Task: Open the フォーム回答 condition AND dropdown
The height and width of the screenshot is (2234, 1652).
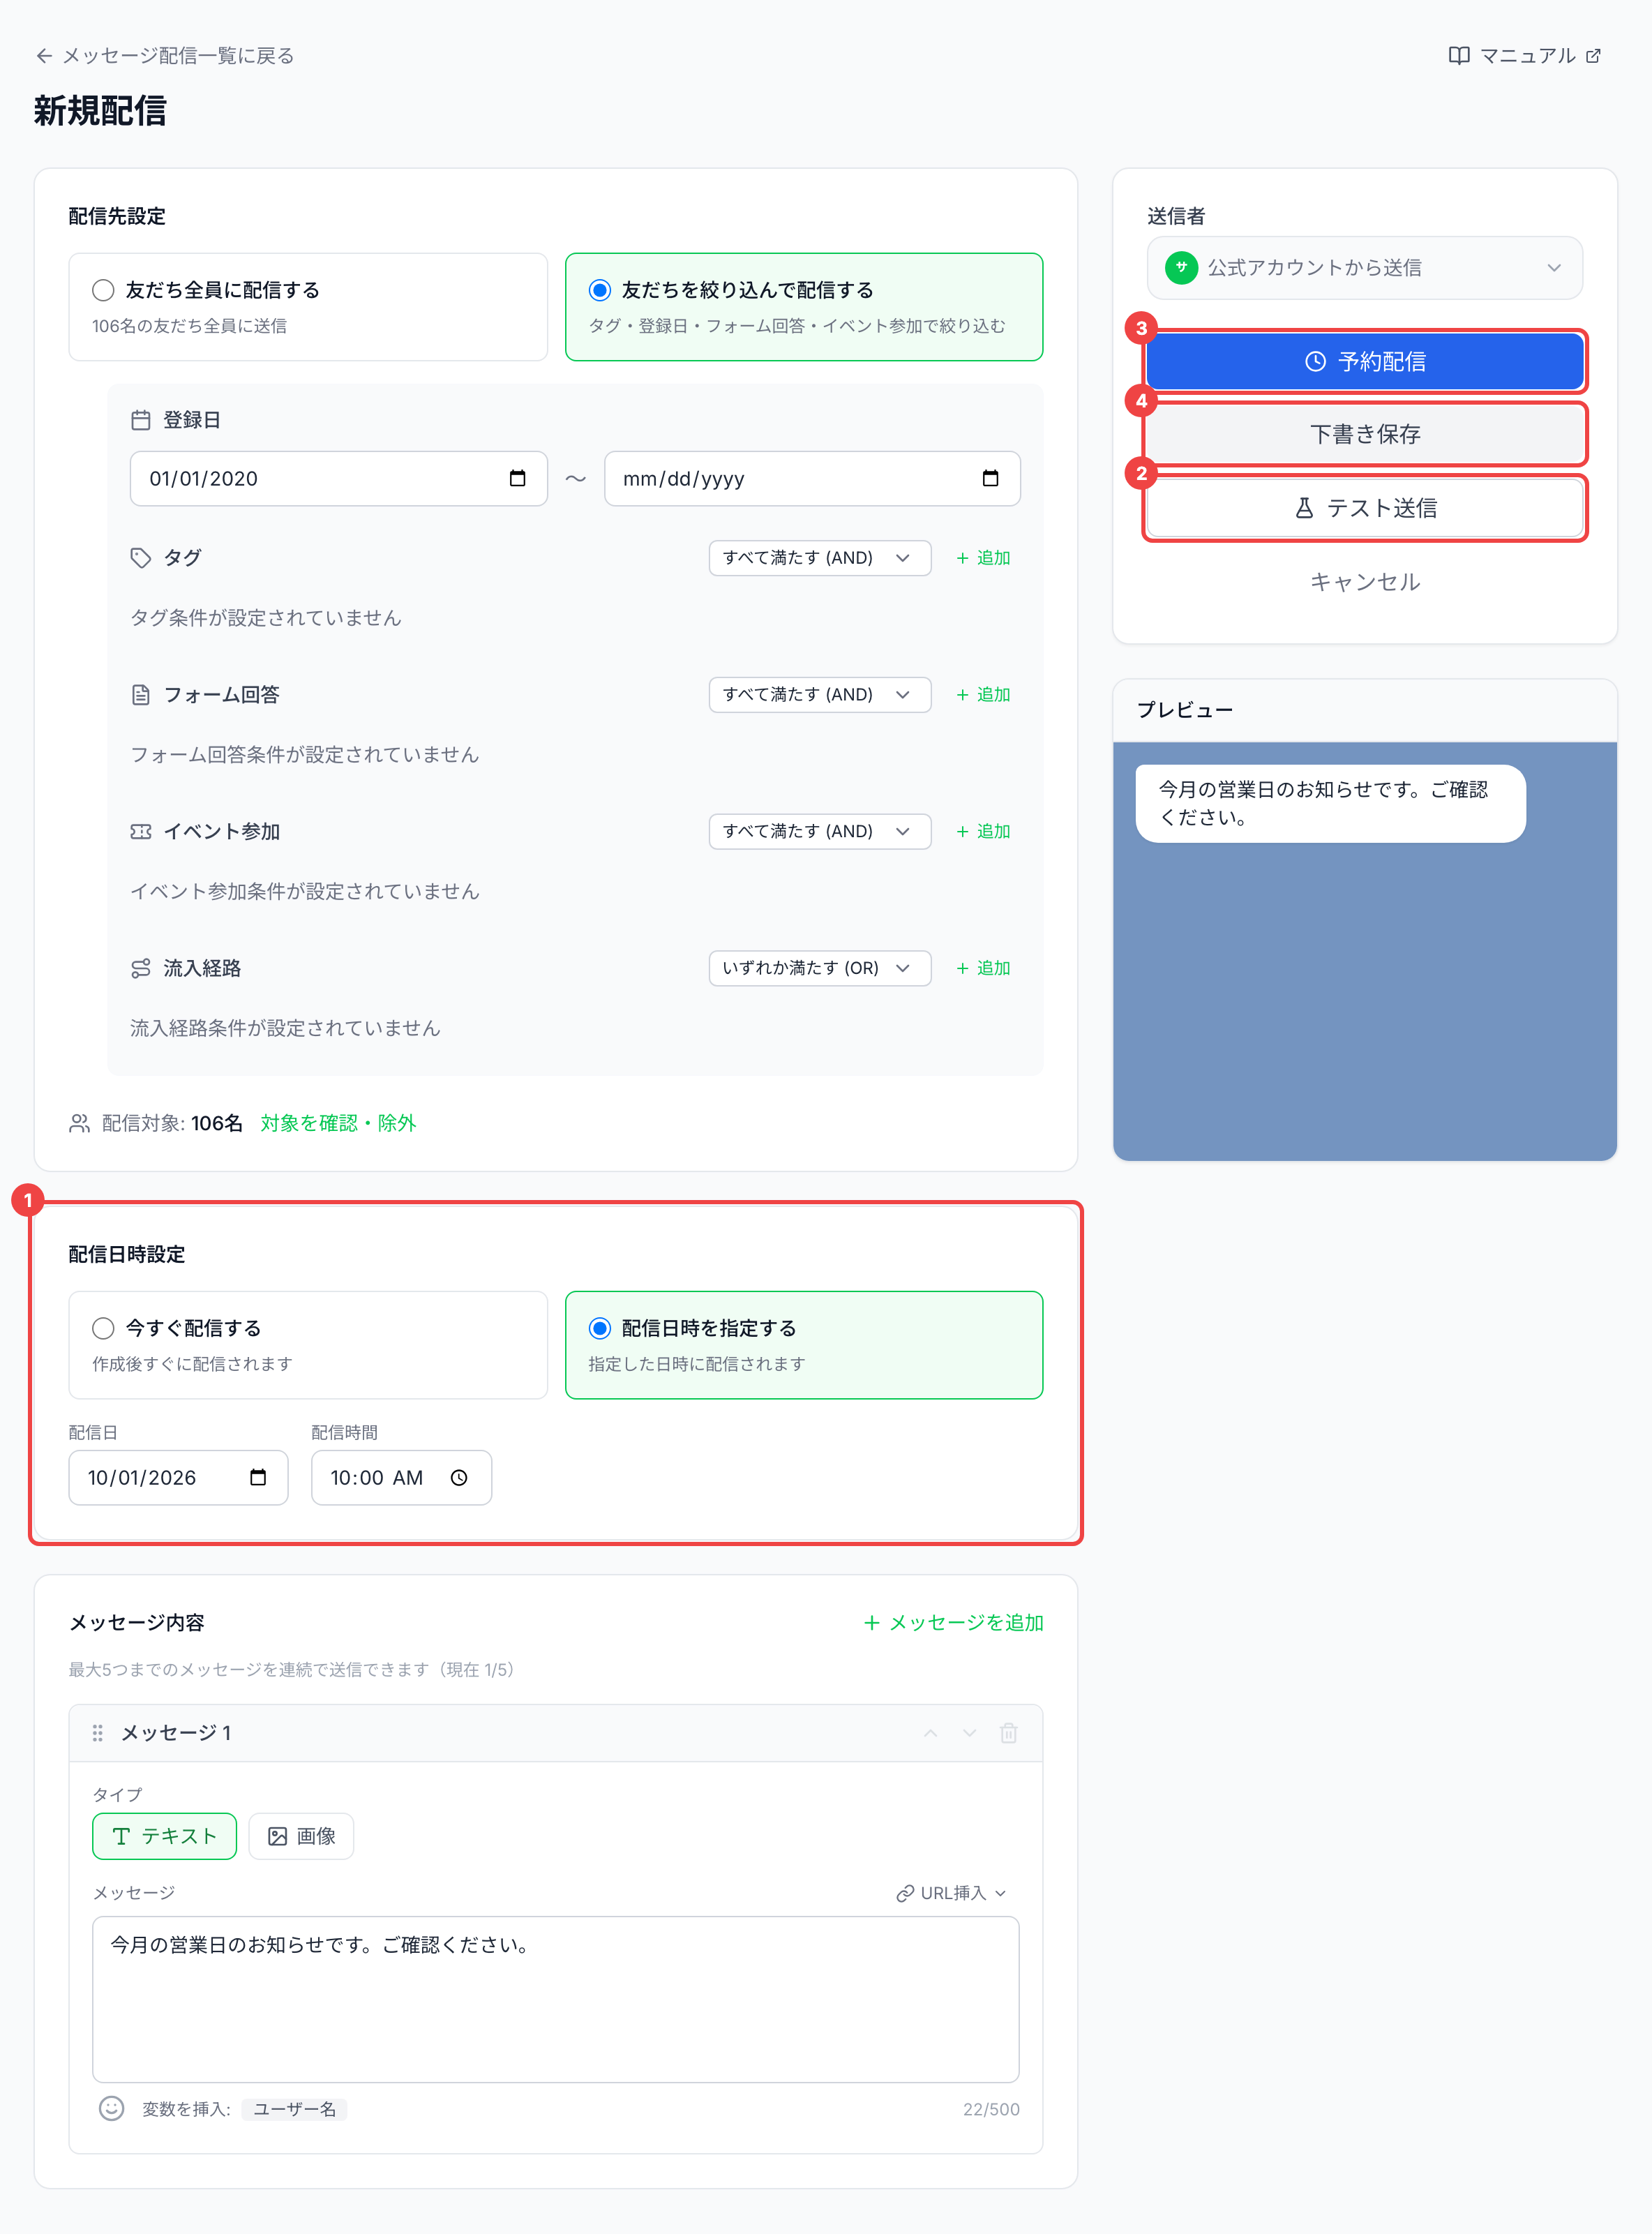Action: [819, 695]
